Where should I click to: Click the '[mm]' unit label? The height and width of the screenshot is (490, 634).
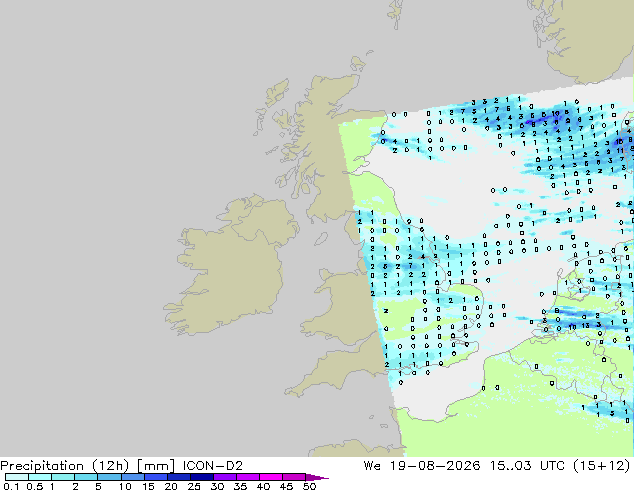point(156,466)
